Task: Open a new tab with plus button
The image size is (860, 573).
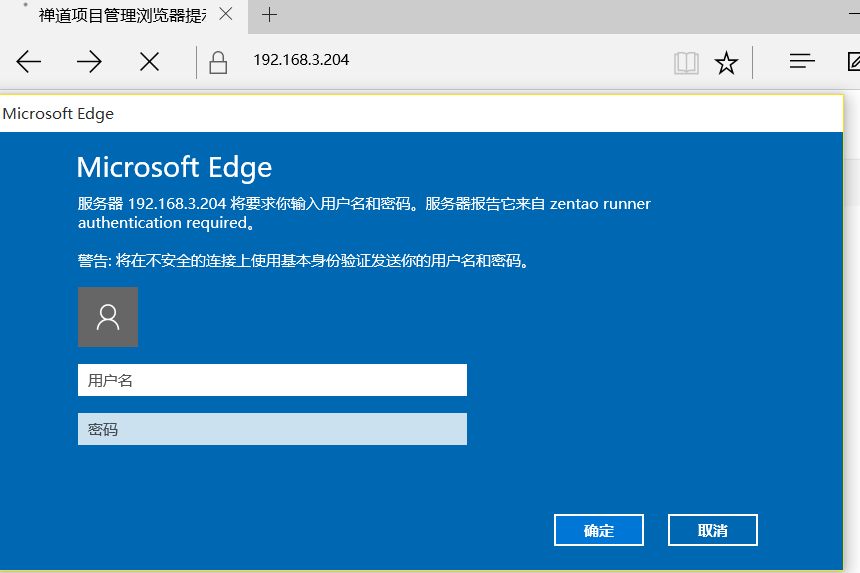Action: coord(269,15)
